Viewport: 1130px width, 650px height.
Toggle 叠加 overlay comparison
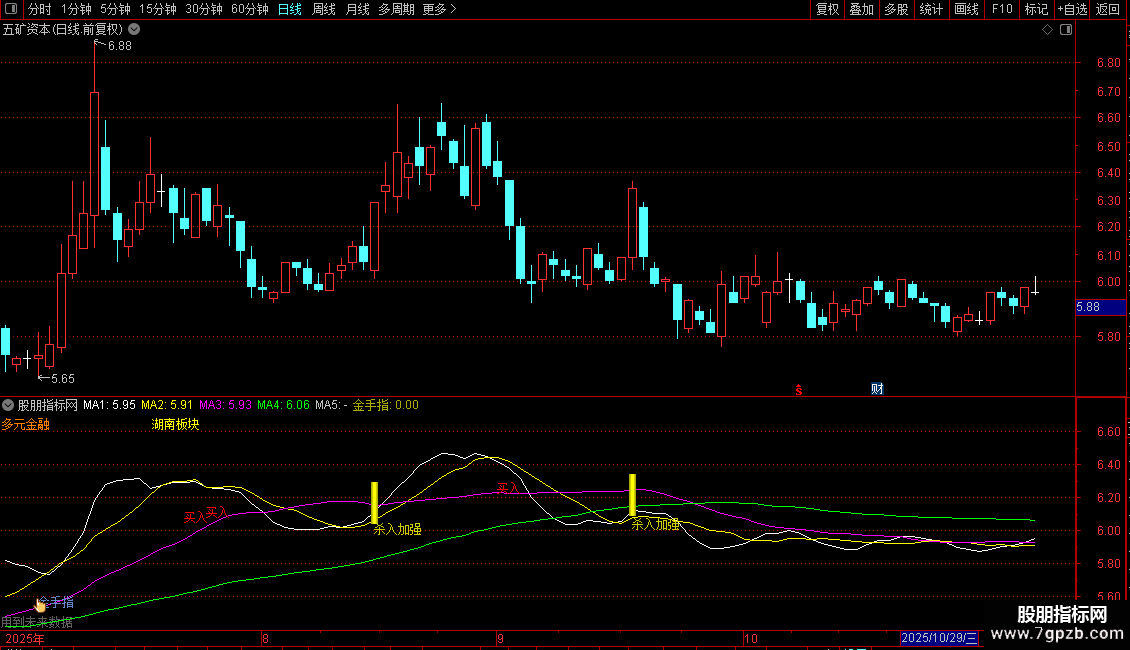click(862, 9)
